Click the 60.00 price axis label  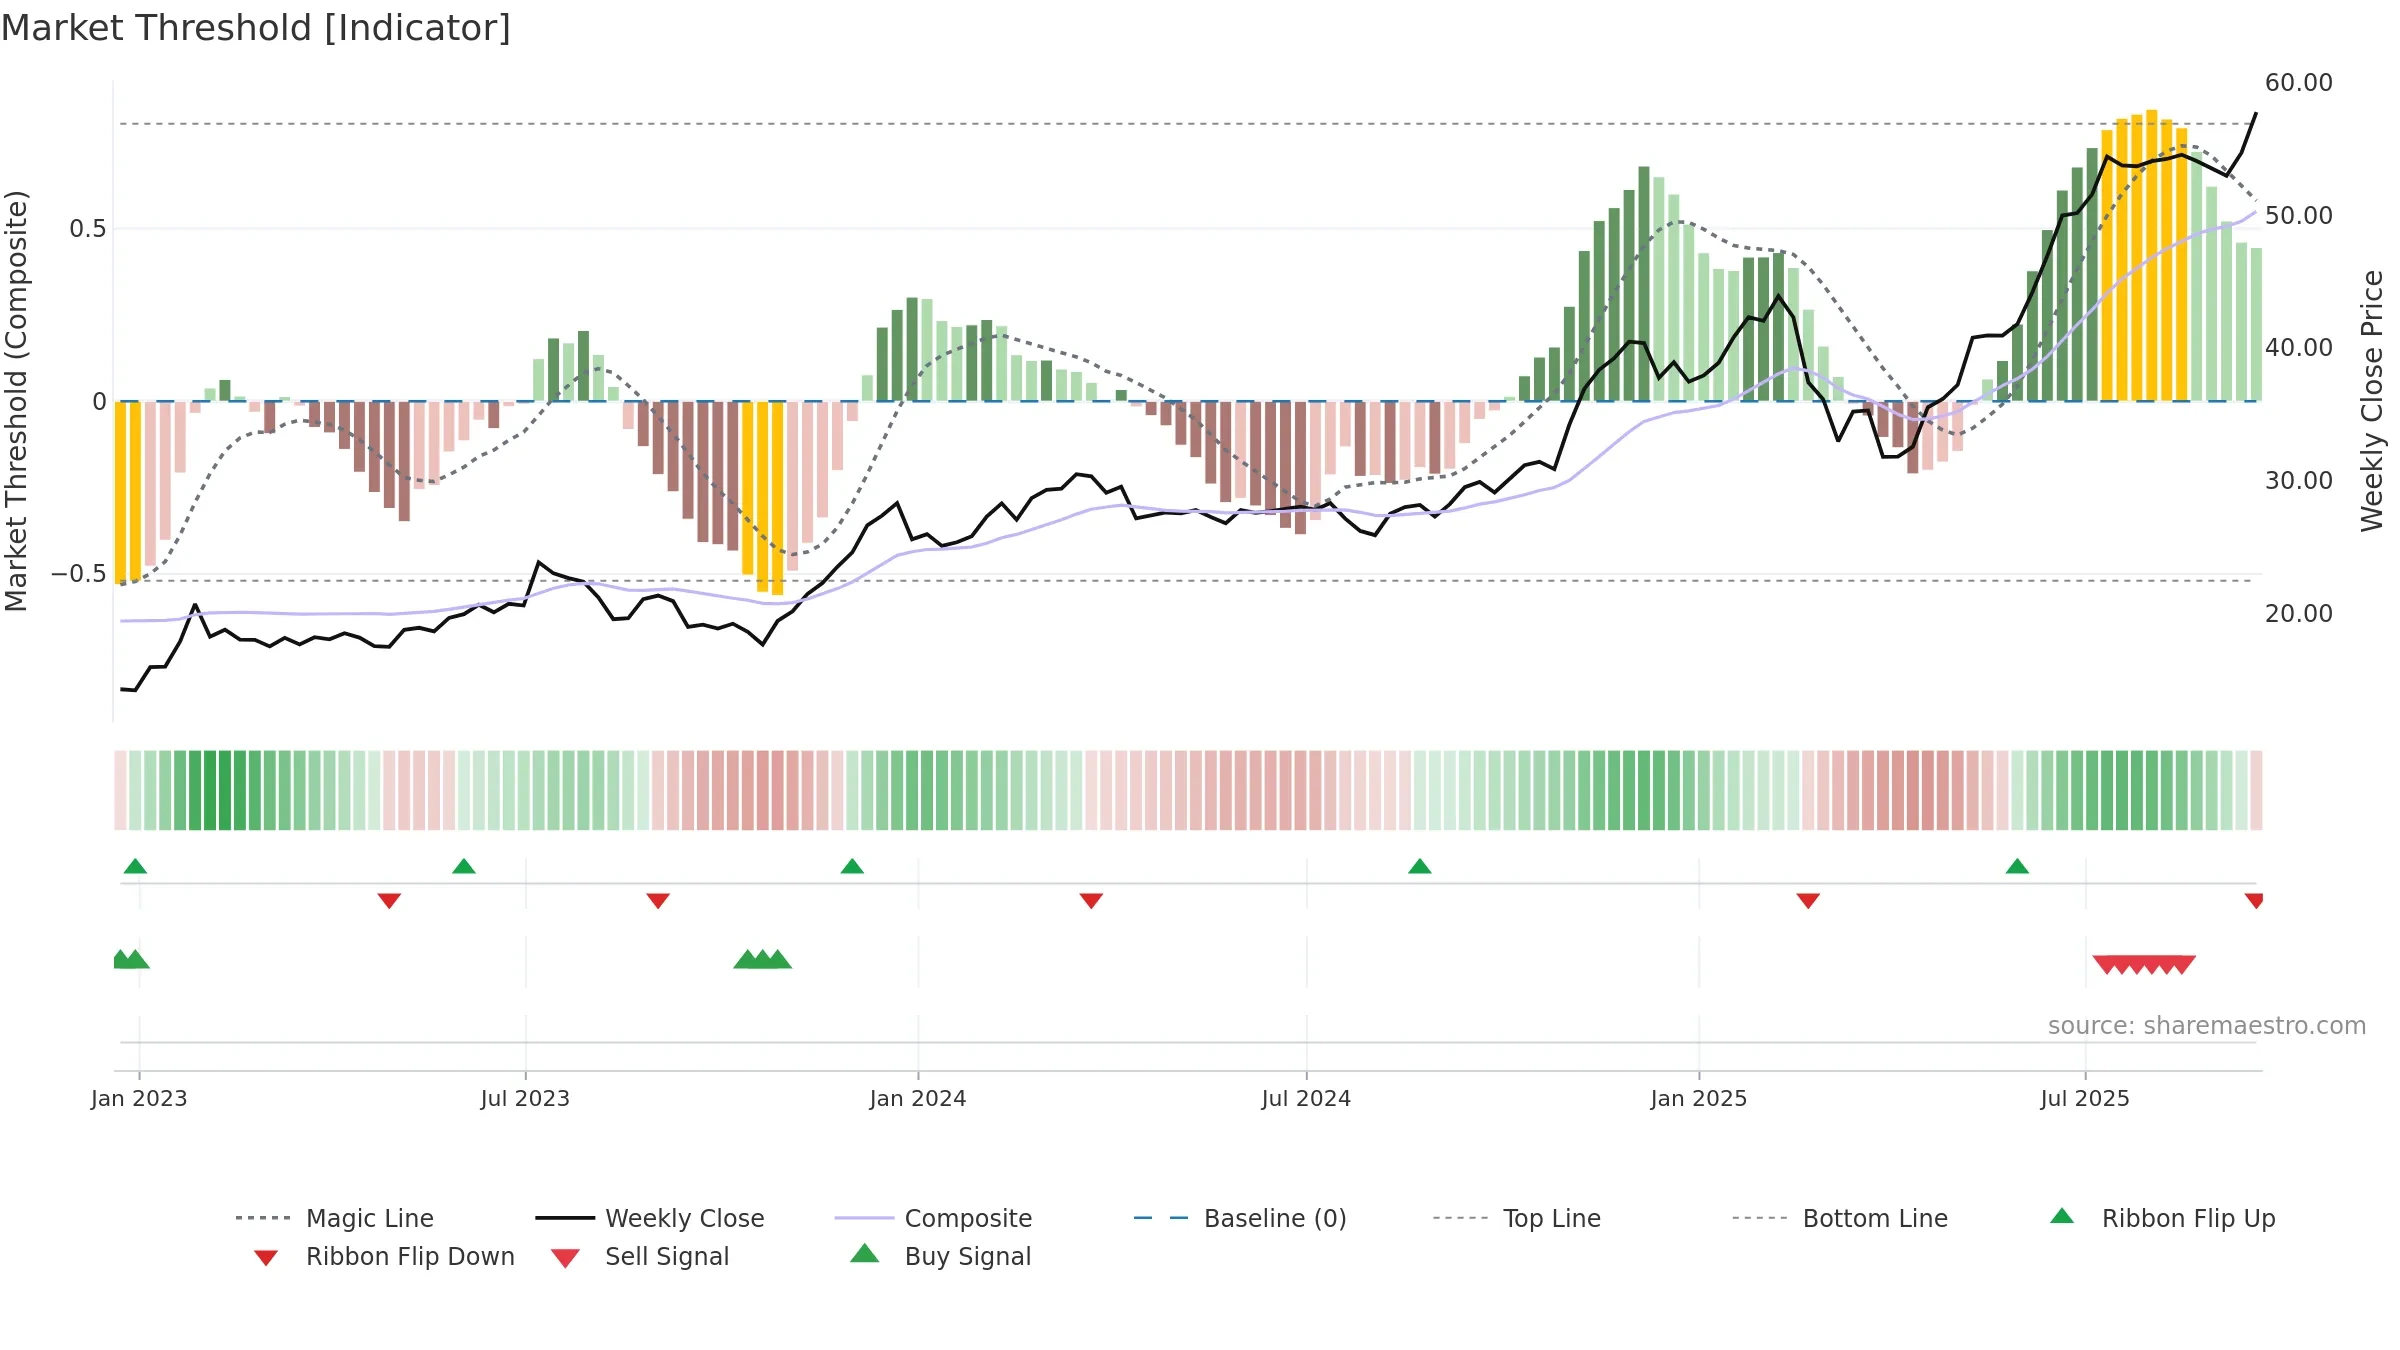(x=2299, y=83)
